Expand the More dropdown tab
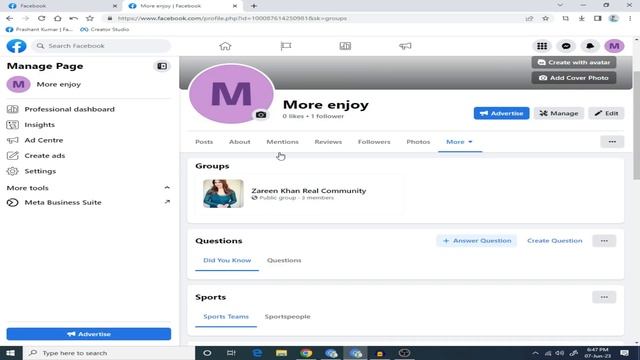Image resolution: width=640 pixels, height=360 pixels. (x=460, y=142)
